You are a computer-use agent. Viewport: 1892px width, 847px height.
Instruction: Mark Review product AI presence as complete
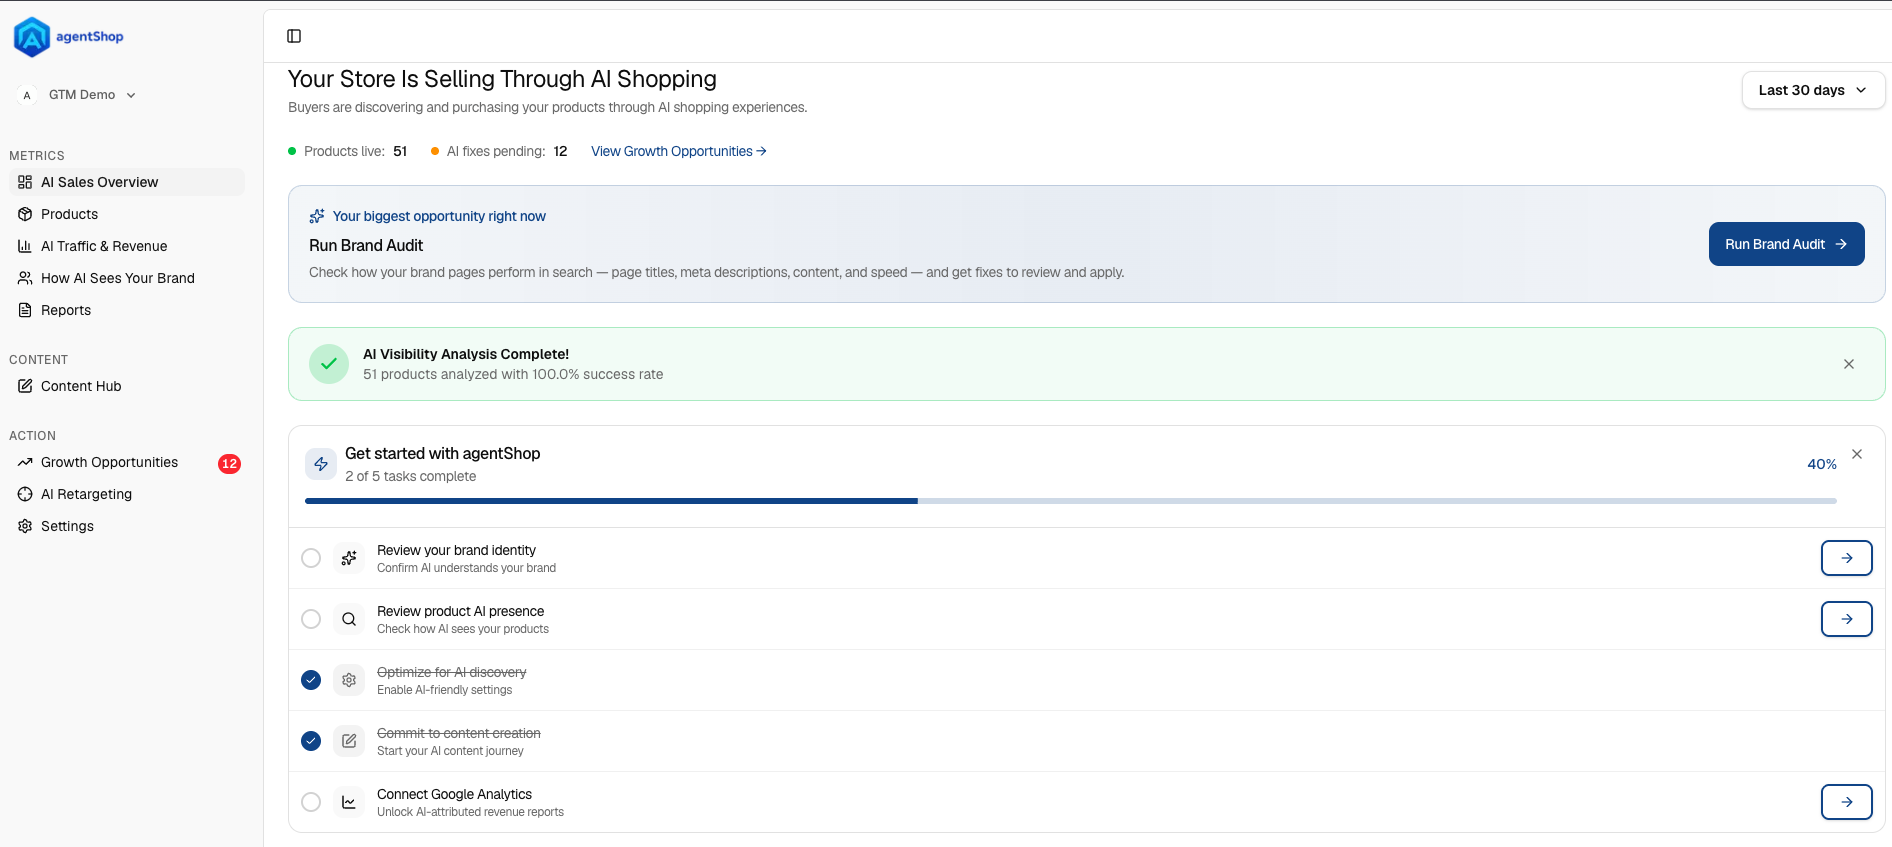click(311, 619)
